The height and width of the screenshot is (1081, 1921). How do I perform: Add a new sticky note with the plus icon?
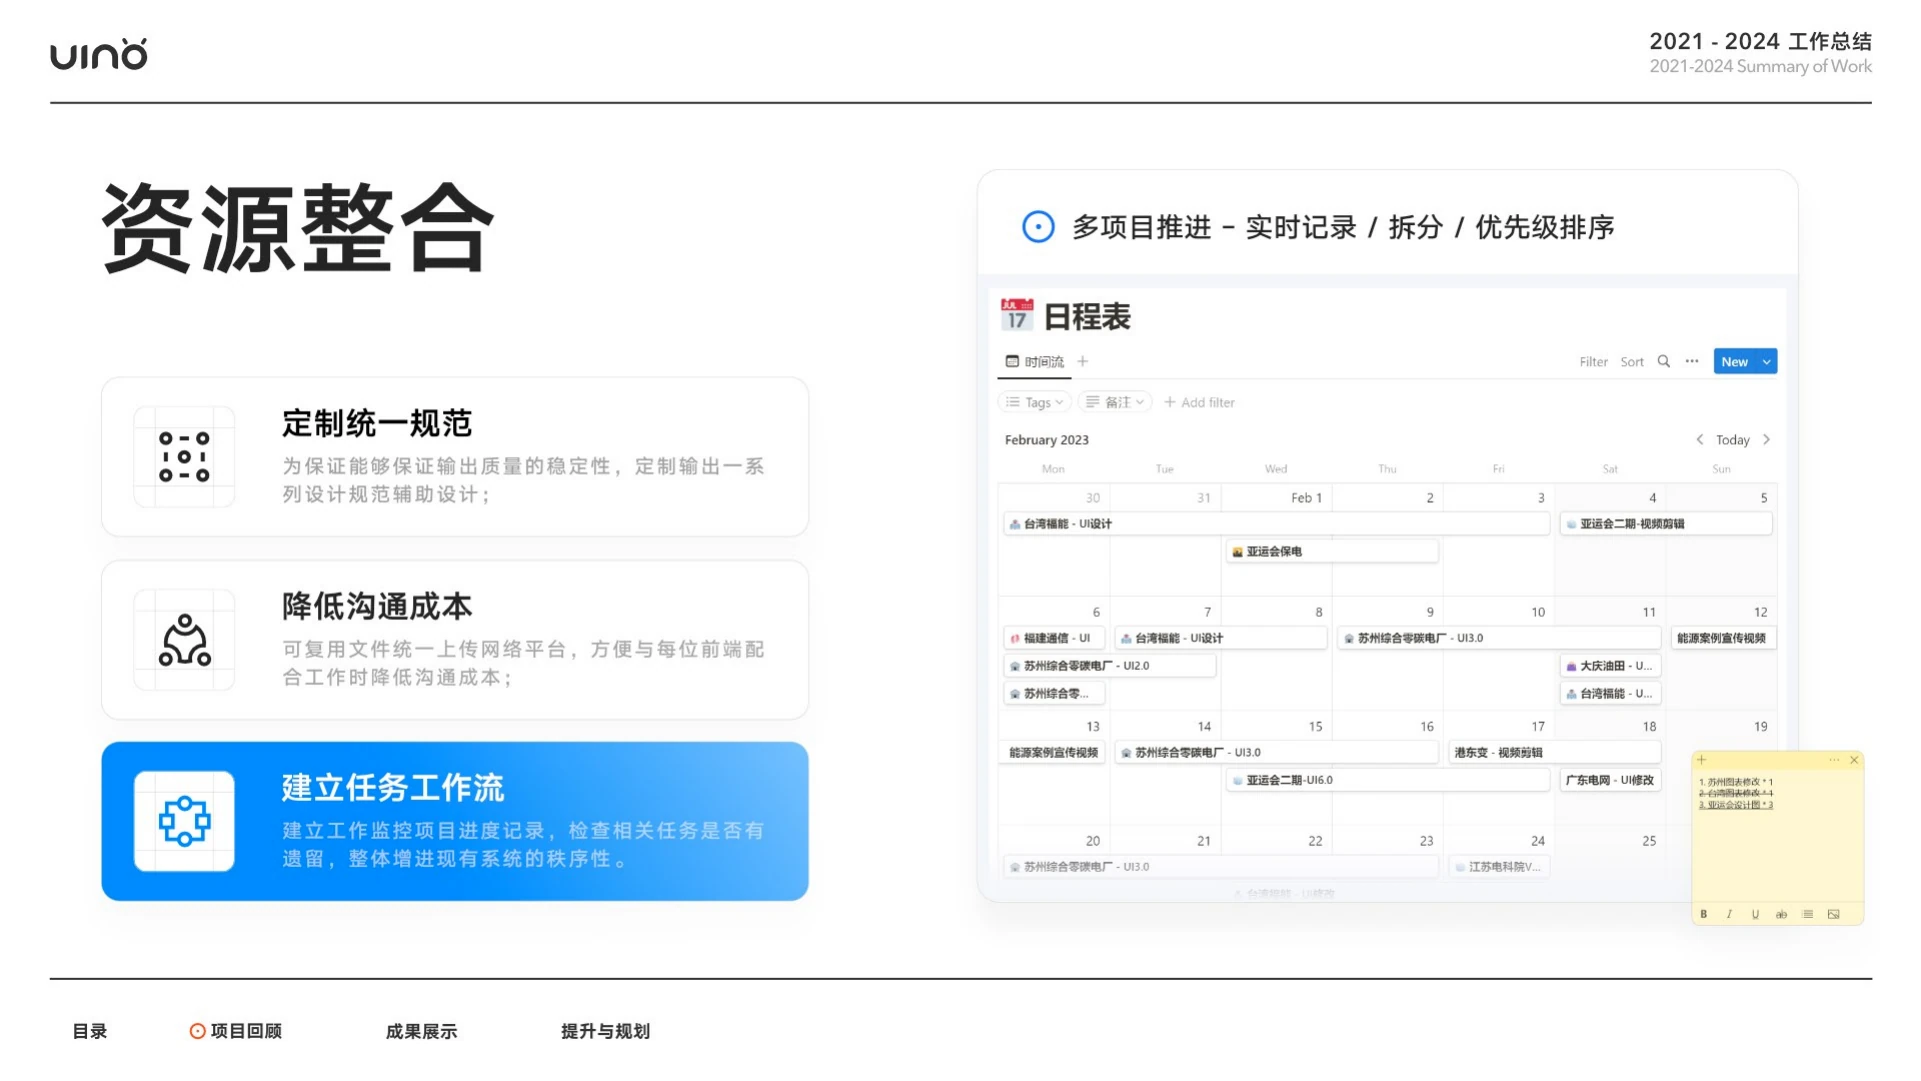point(1702,761)
